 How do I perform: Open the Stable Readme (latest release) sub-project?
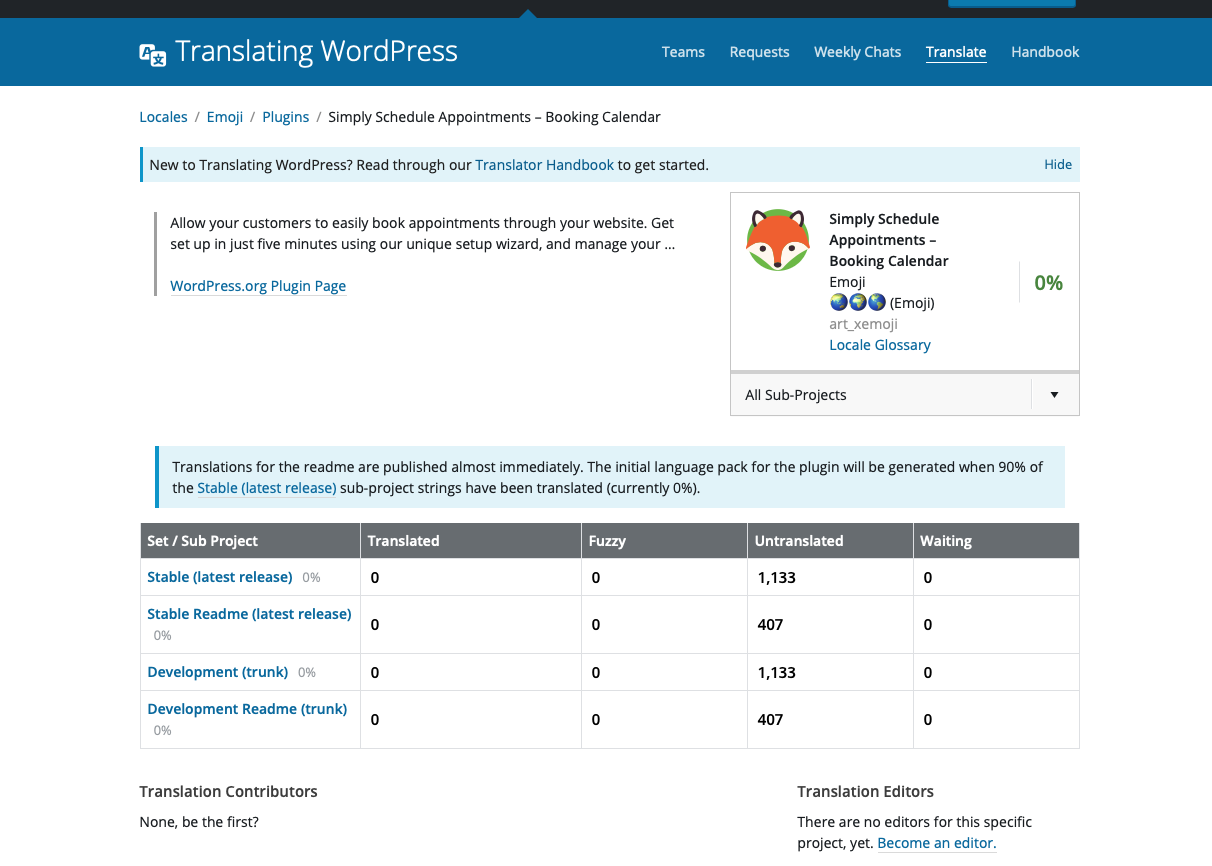point(249,613)
